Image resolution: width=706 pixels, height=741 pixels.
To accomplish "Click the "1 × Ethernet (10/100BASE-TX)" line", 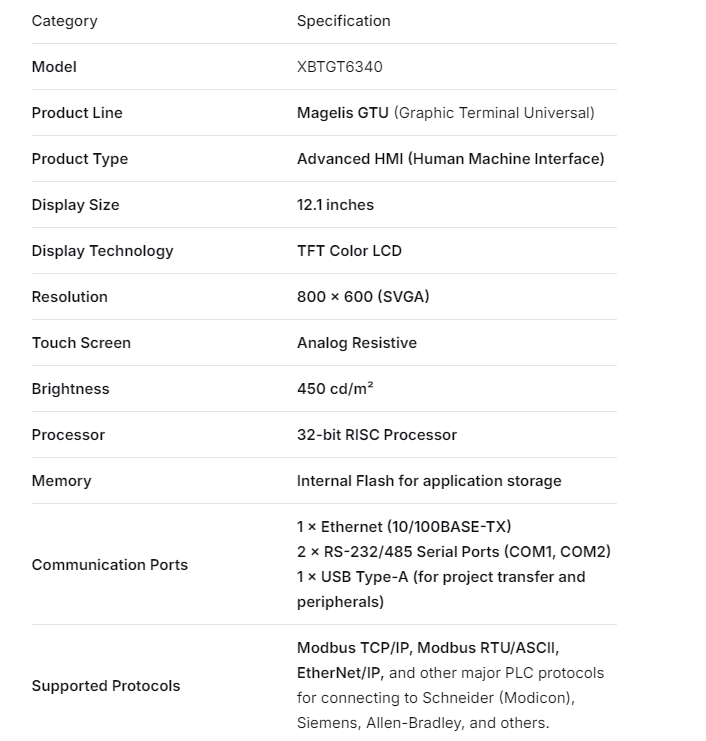I will point(404,527).
